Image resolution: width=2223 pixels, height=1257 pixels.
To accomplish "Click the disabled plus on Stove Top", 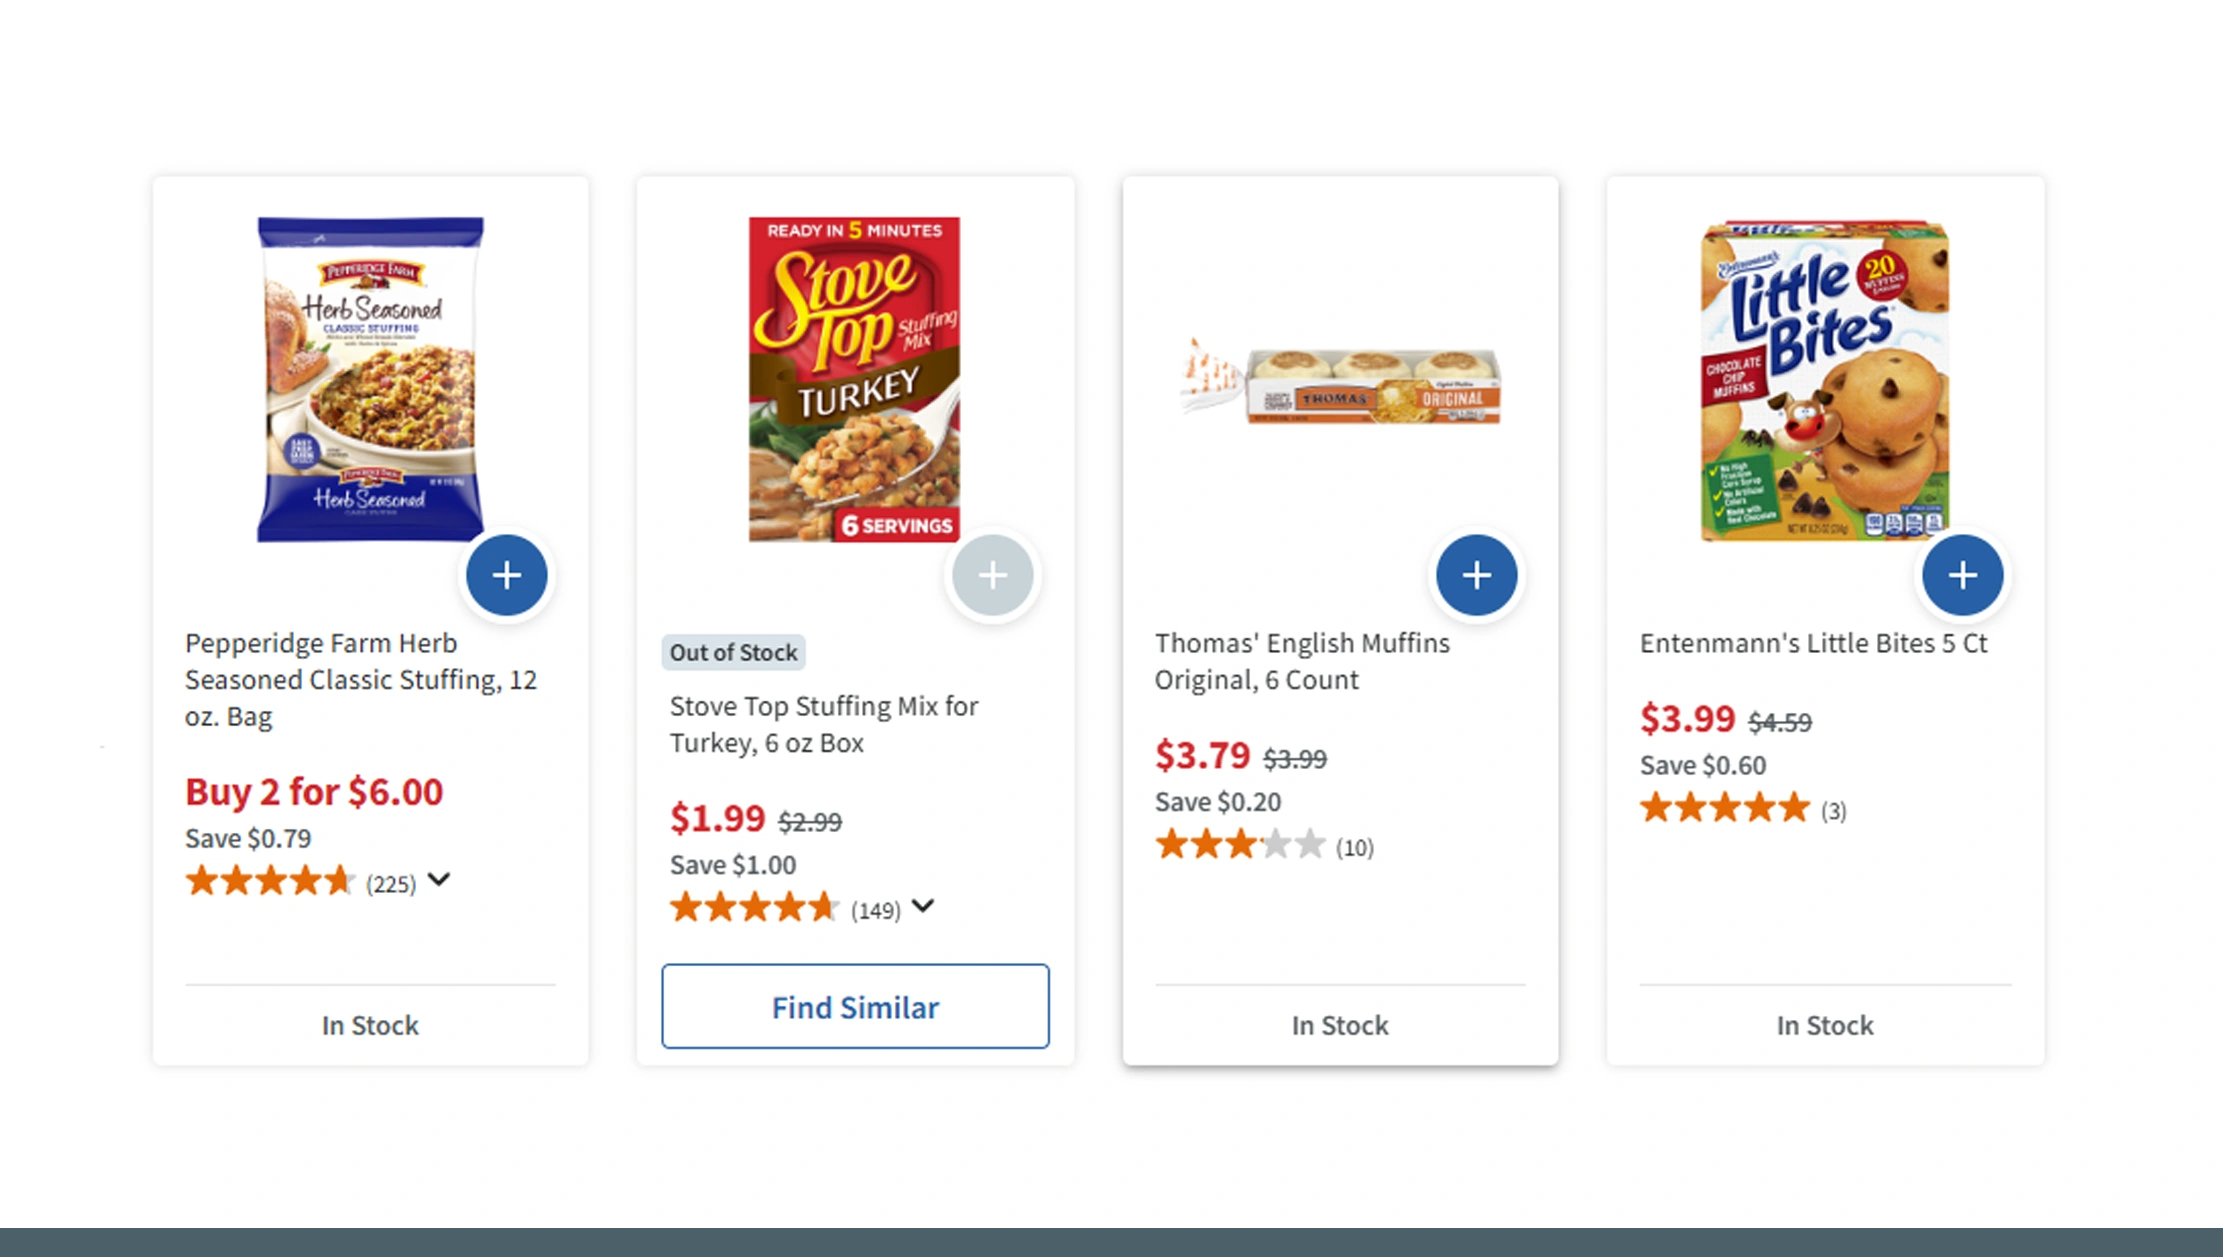I will pos(992,575).
